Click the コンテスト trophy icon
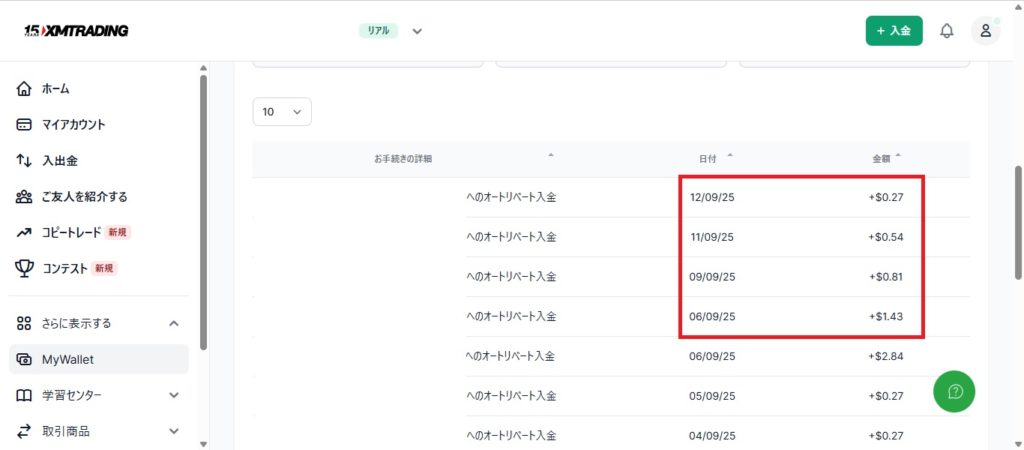The image size is (1024, 450). [x=25, y=268]
